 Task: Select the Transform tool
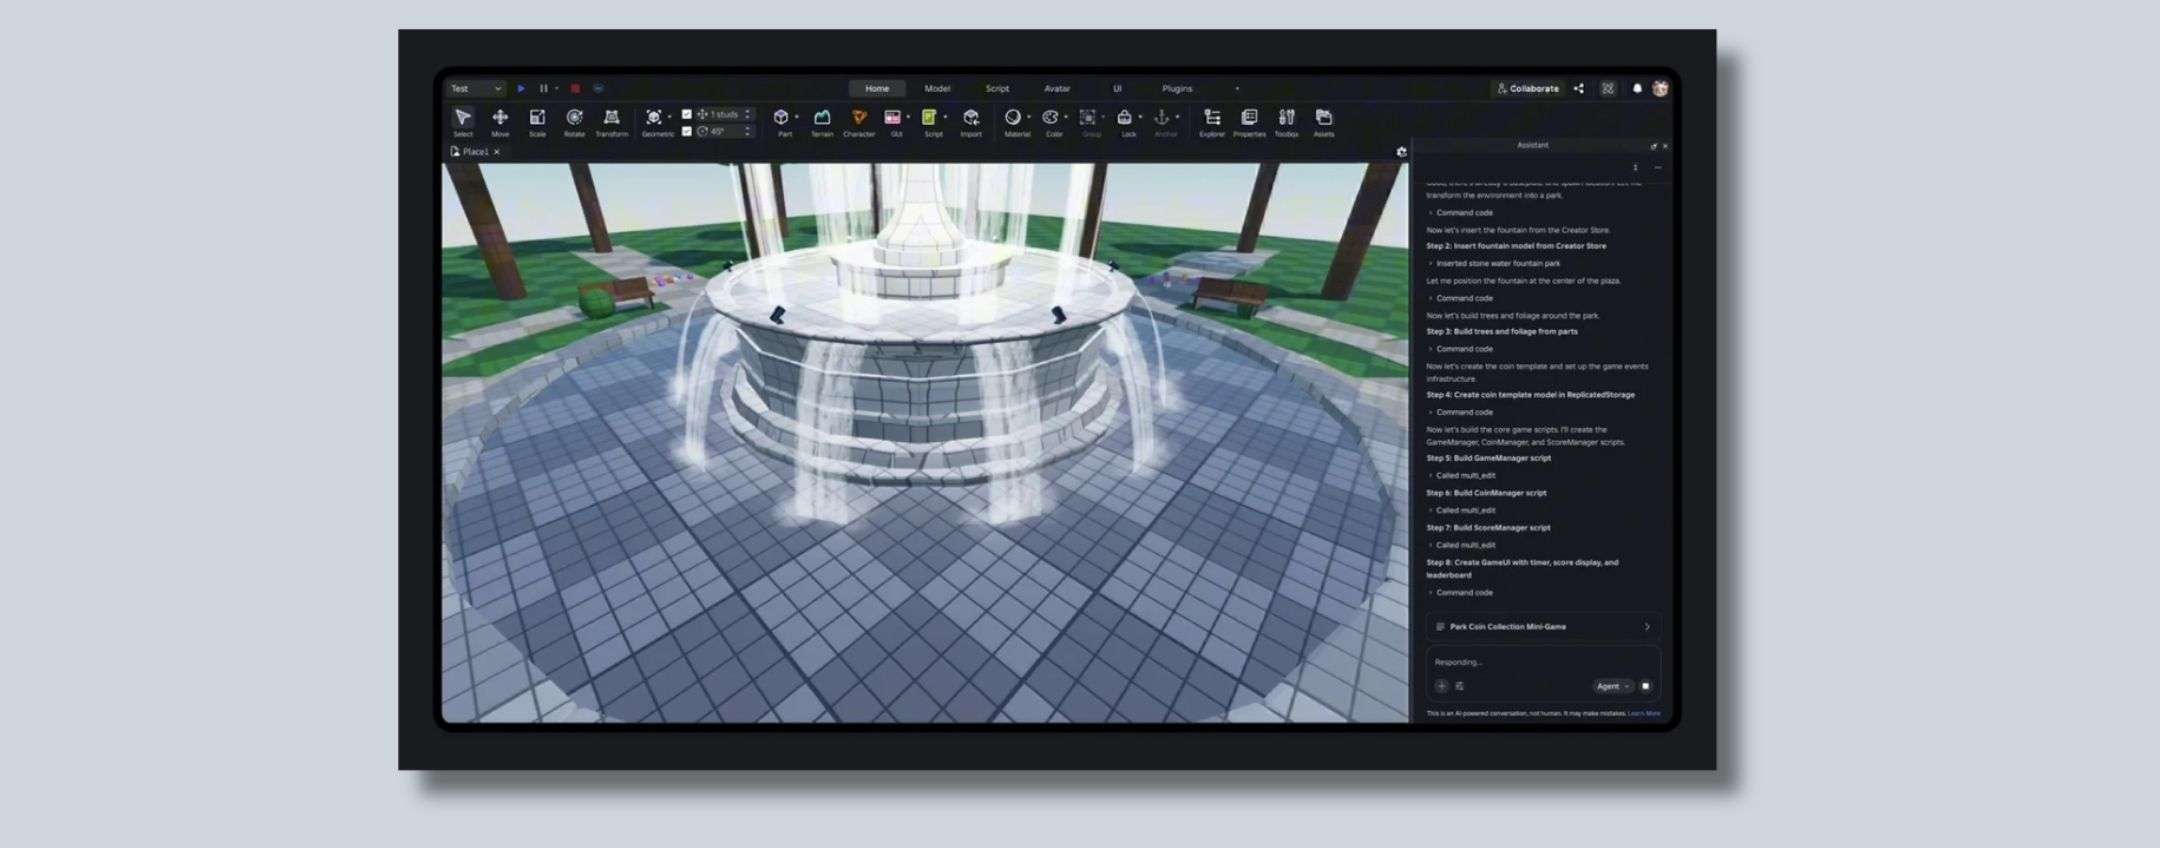[612, 122]
